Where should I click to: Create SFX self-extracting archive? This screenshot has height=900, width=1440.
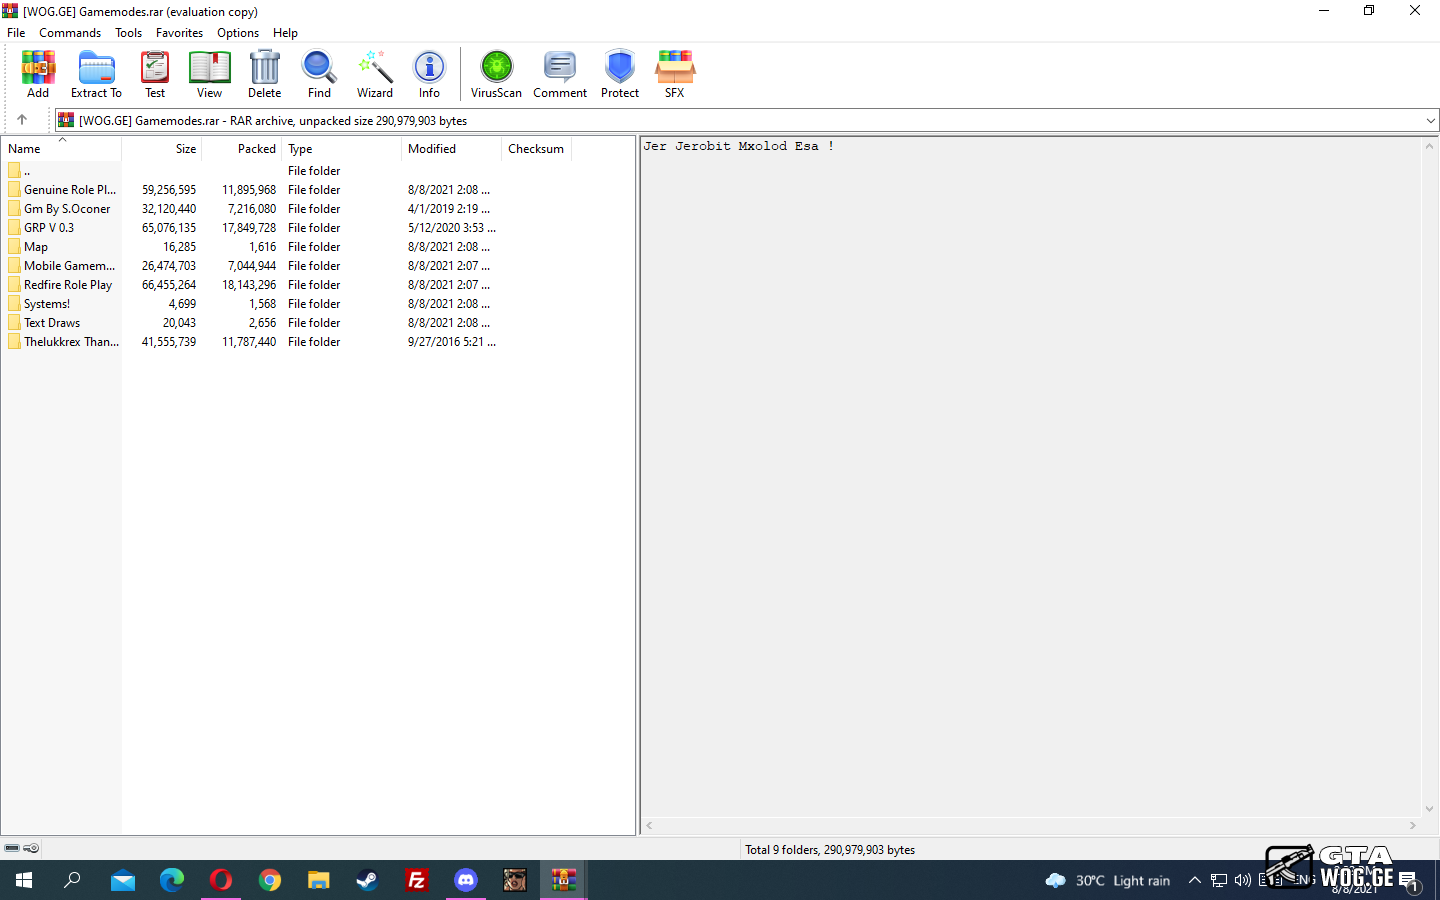click(x=675, y=74)
